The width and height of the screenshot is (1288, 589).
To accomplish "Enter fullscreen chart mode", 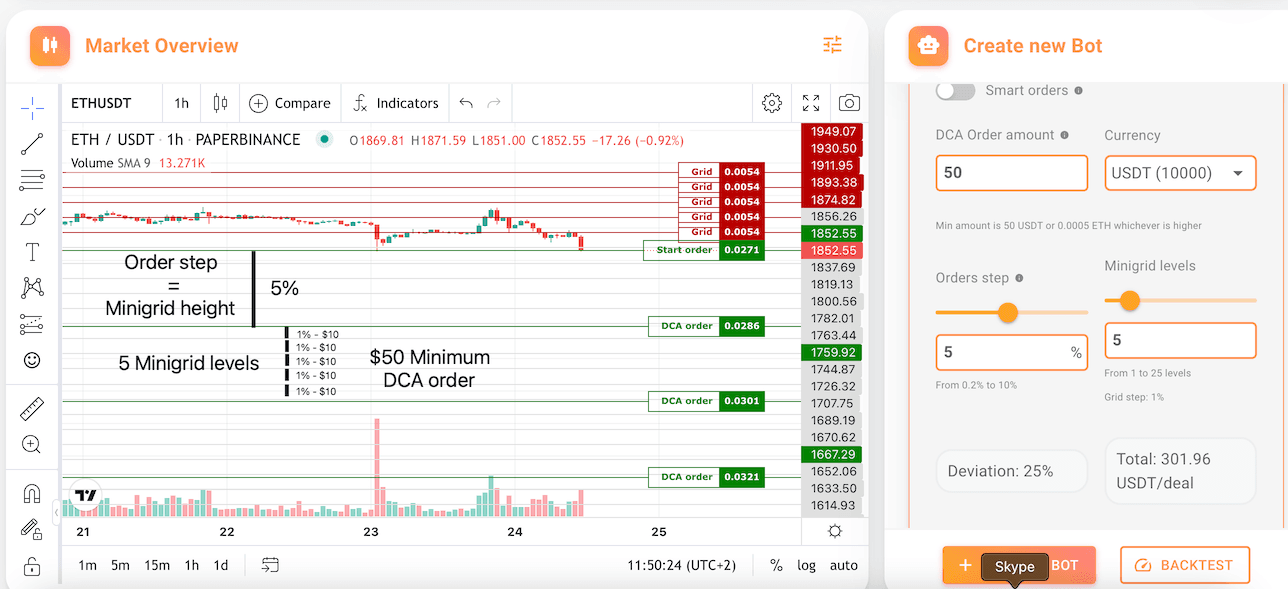I will click(811, 103).
